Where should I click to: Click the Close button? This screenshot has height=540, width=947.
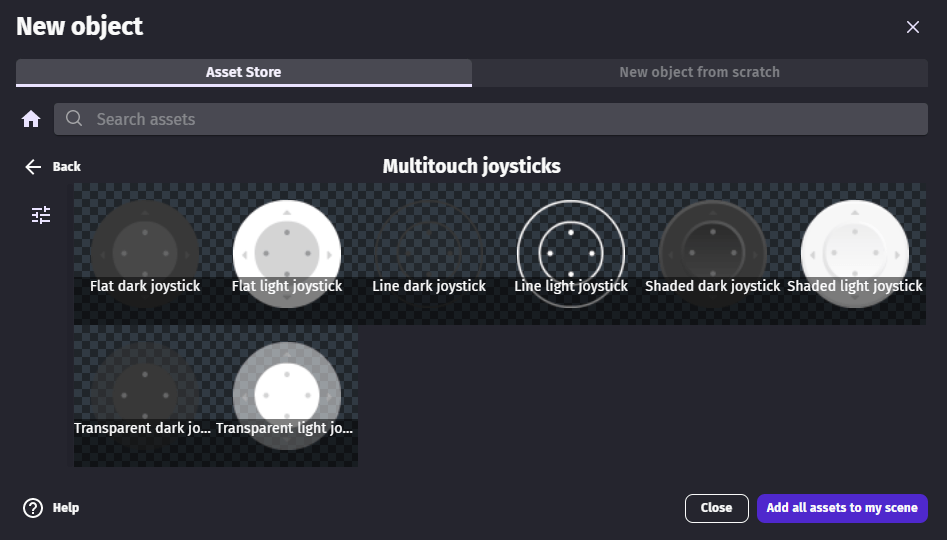[x=716, y=508]
